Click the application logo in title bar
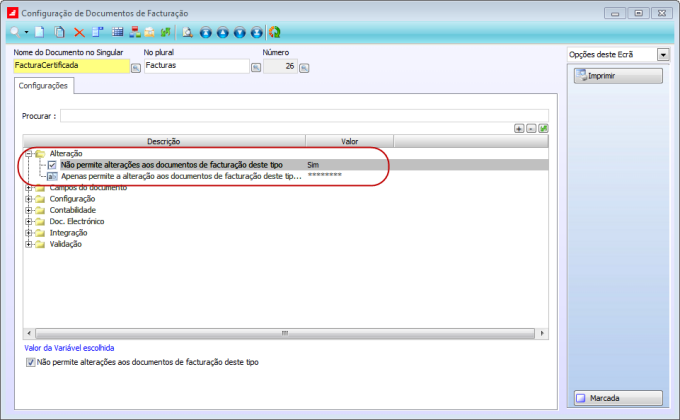Screen dimensions: 680x420 pos(13,13)
